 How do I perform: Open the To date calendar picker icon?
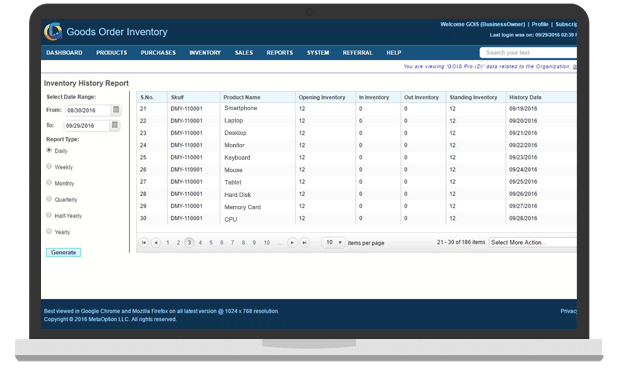click(115, 125)
